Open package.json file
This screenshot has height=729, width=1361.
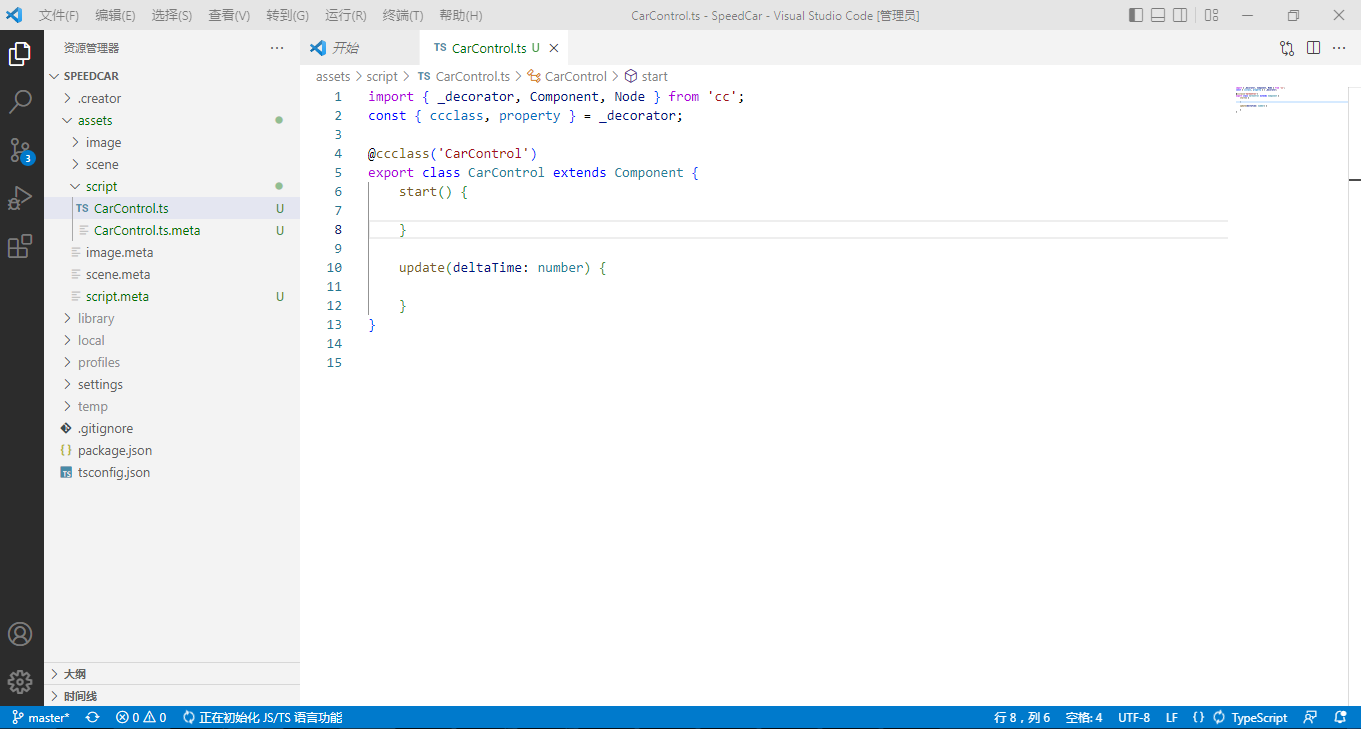(x=172, y=450)
